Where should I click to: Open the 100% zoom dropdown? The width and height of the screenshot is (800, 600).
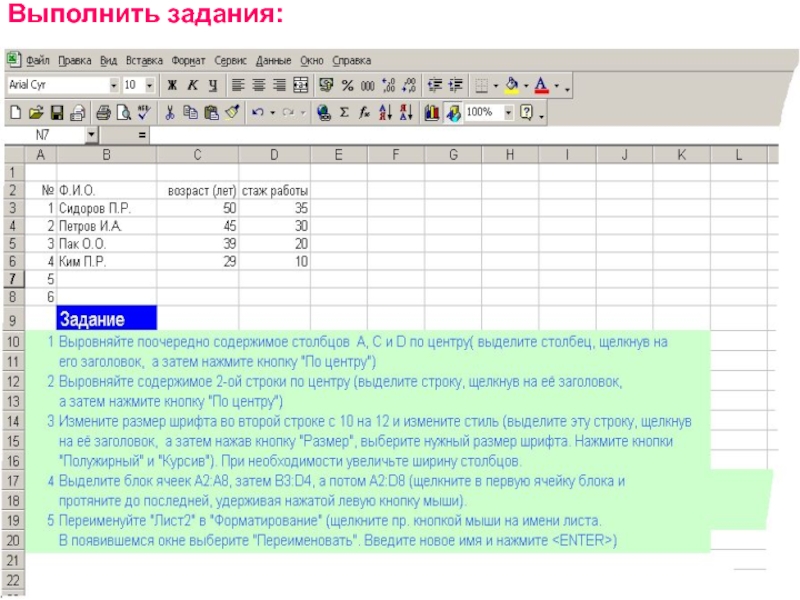coord(509,113)
